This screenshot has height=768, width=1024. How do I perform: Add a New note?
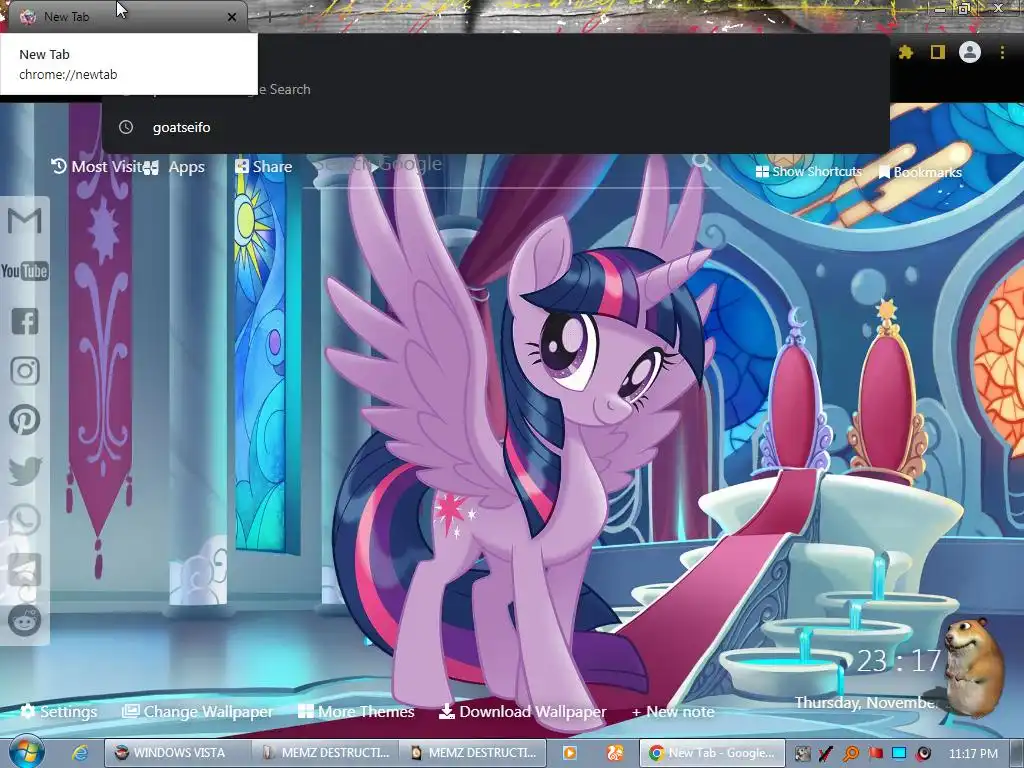click(x=673, y=712)
